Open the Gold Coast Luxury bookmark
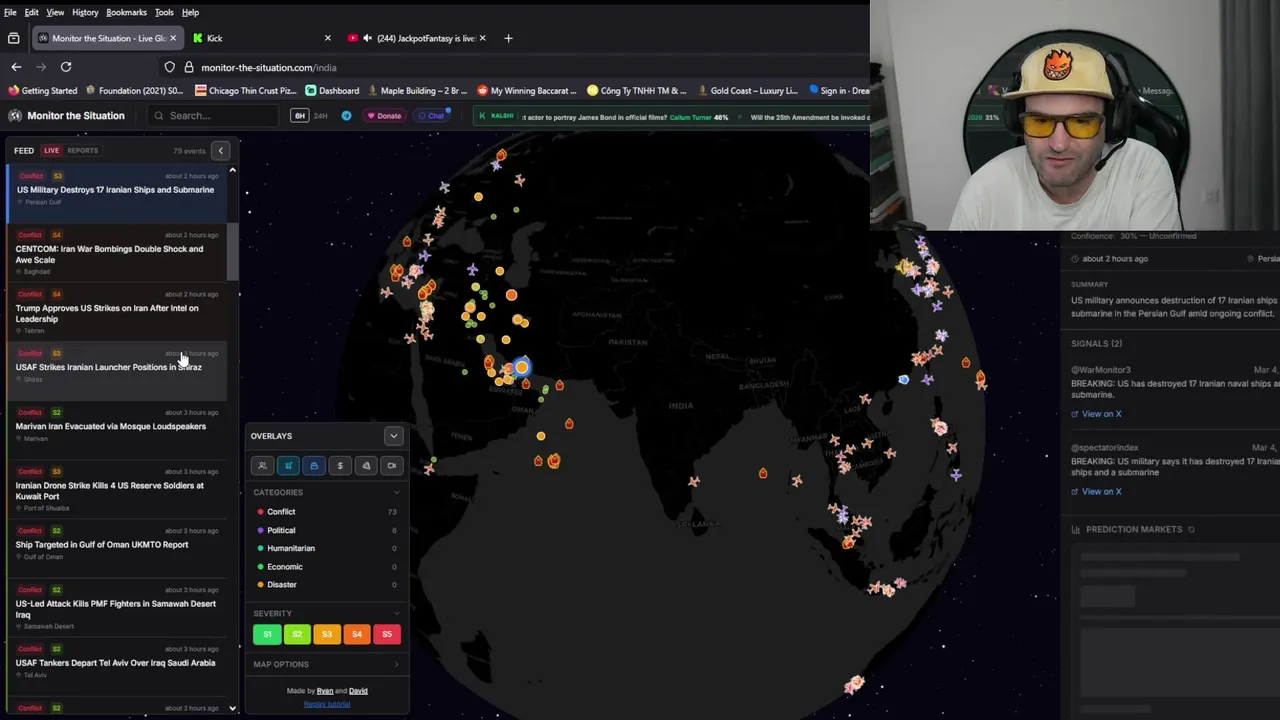The image size is (1280, 720). pyautogui.click(x=747, y=90)
